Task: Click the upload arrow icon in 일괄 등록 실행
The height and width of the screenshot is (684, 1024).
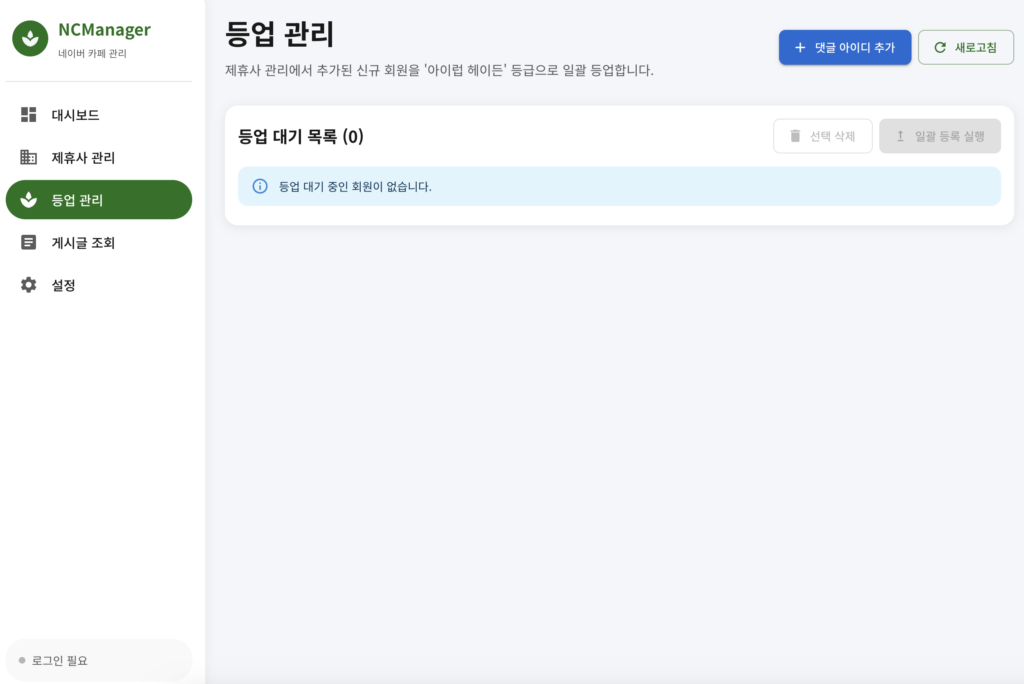Action: click(x=900, y=136)
